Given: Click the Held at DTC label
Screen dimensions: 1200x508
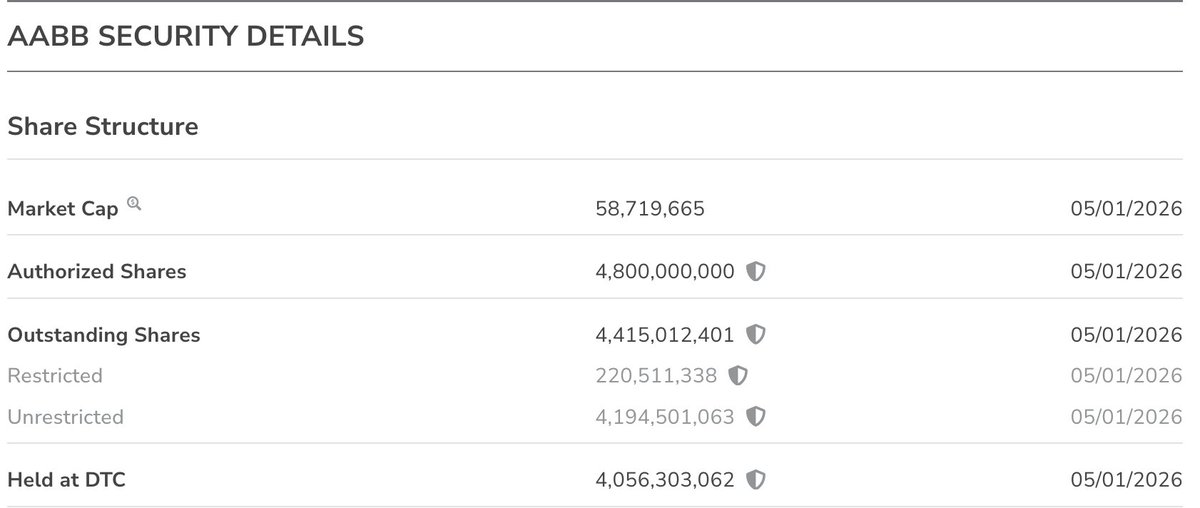Looking at the screenshot, I should pos(66,480).
